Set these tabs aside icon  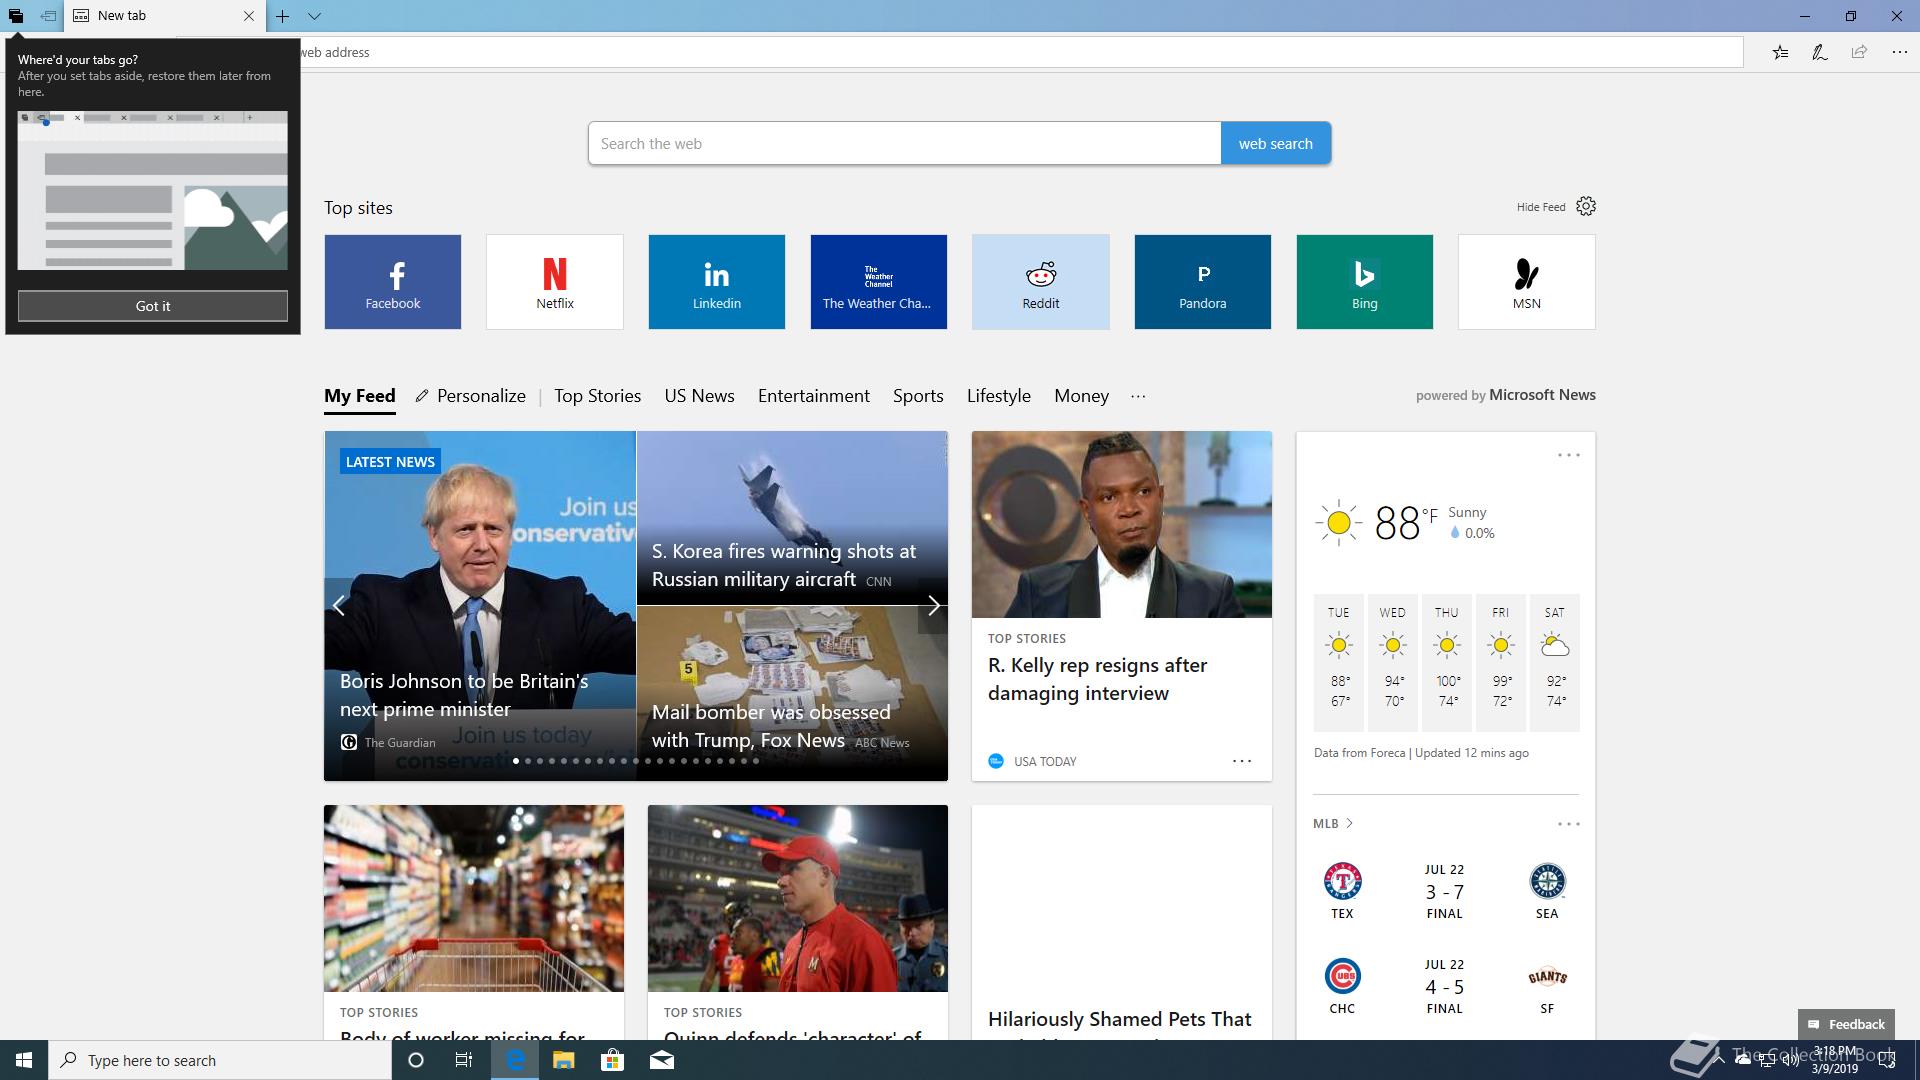coord(48,16)
